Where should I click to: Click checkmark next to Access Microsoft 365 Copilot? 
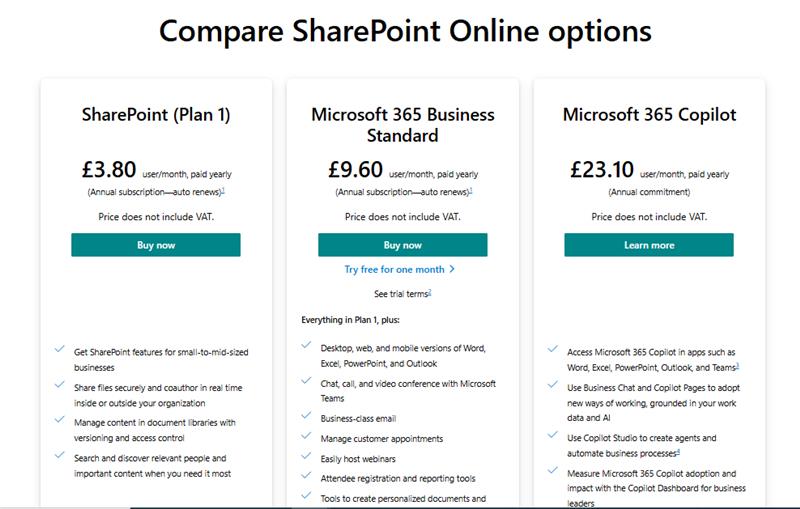(553, 349)
